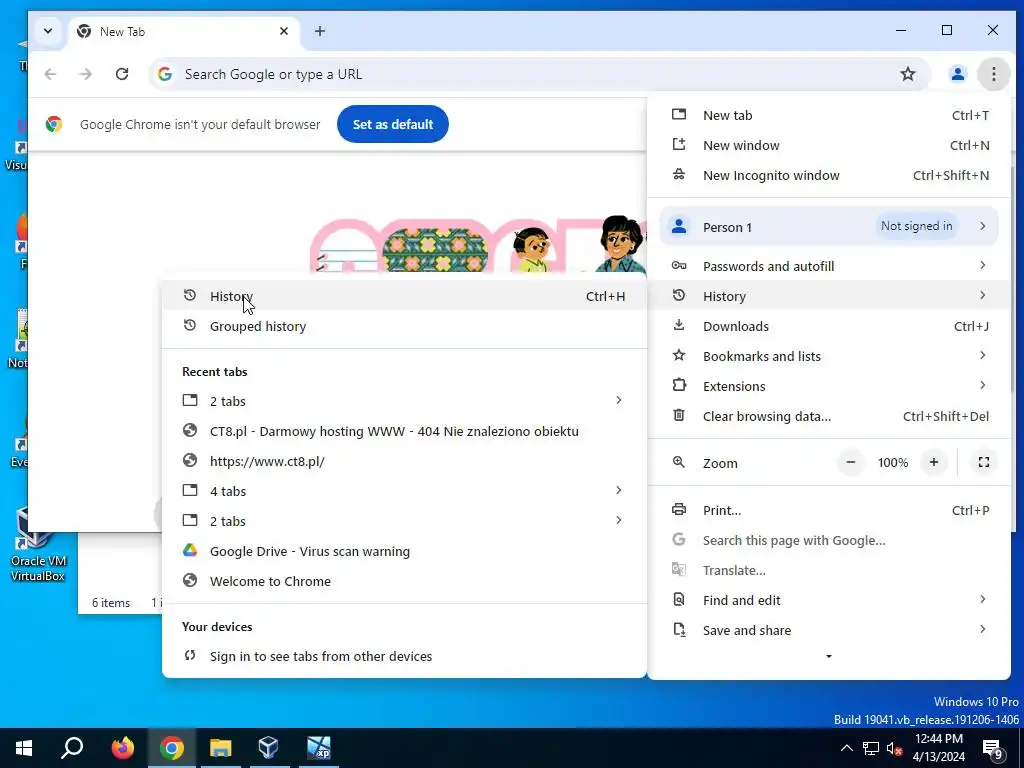Image resolution: width=1024 pixels, height=768 pixels.
Task: Show hidden tray icons chevron
Action: 846,748
